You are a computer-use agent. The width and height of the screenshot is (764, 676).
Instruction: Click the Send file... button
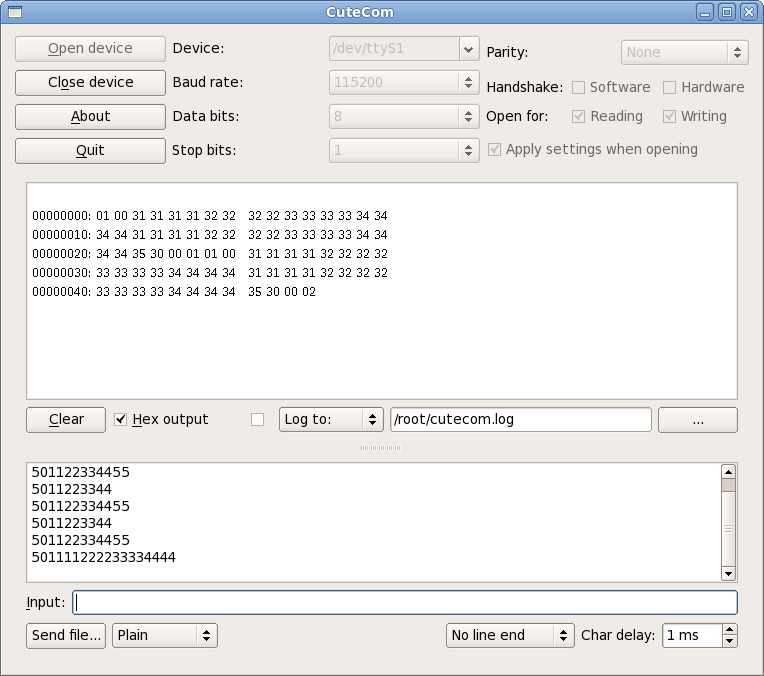click(x=66, y=636)
